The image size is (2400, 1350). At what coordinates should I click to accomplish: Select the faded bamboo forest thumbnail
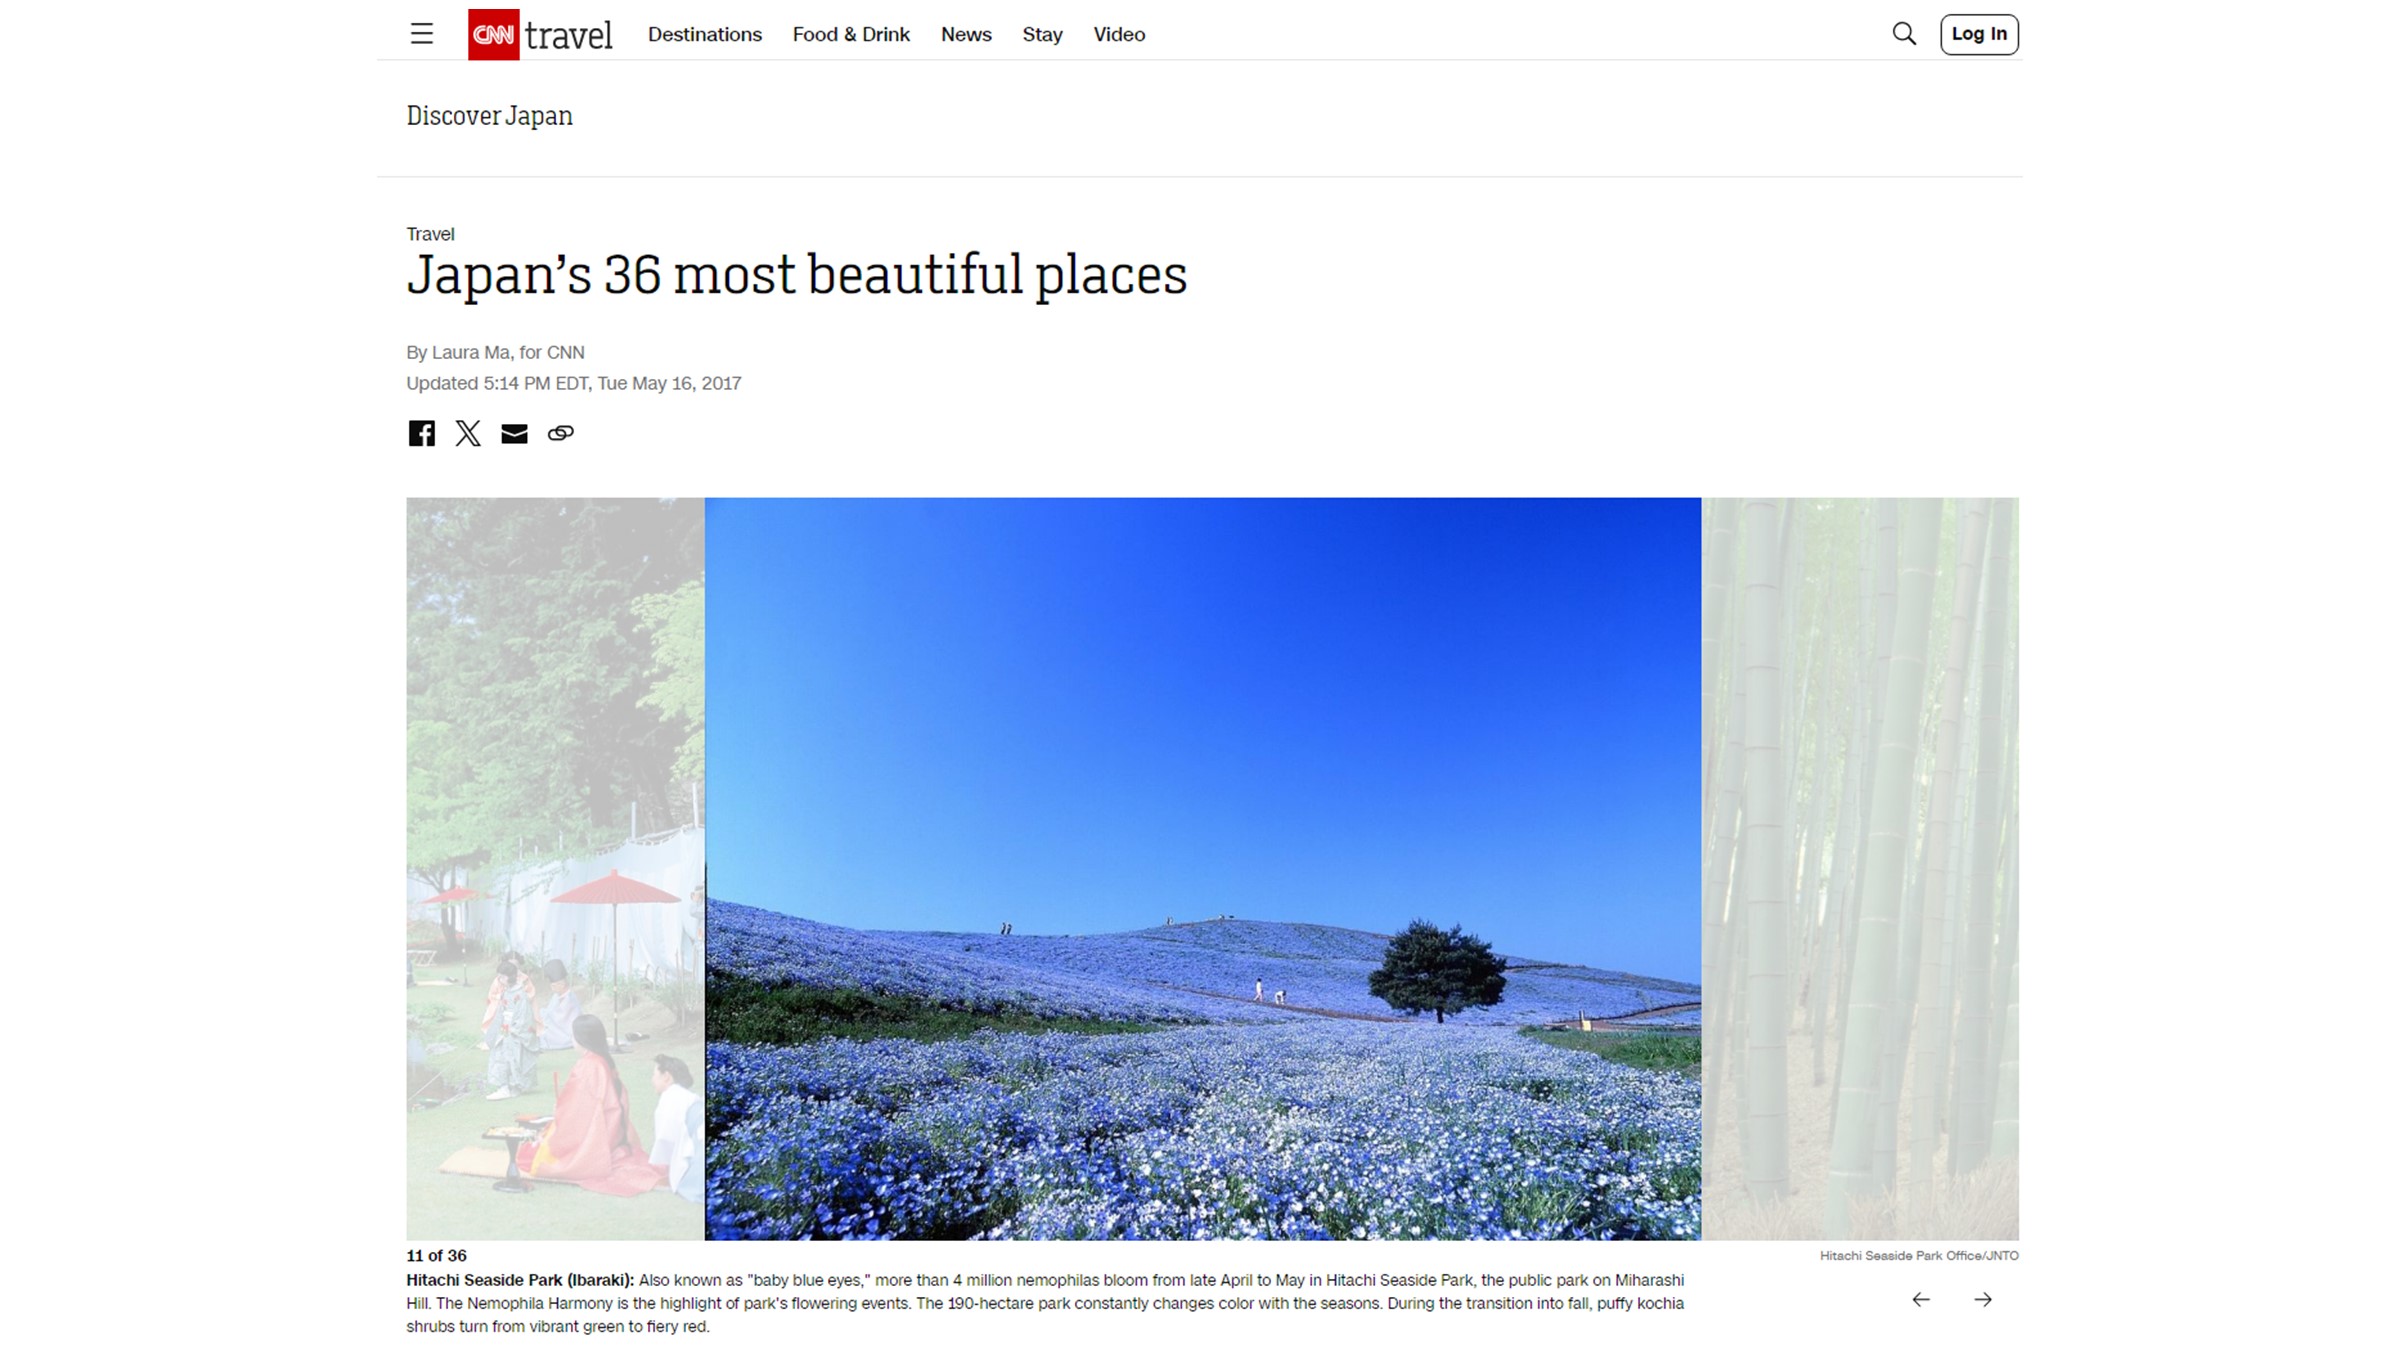point(1860,868)
